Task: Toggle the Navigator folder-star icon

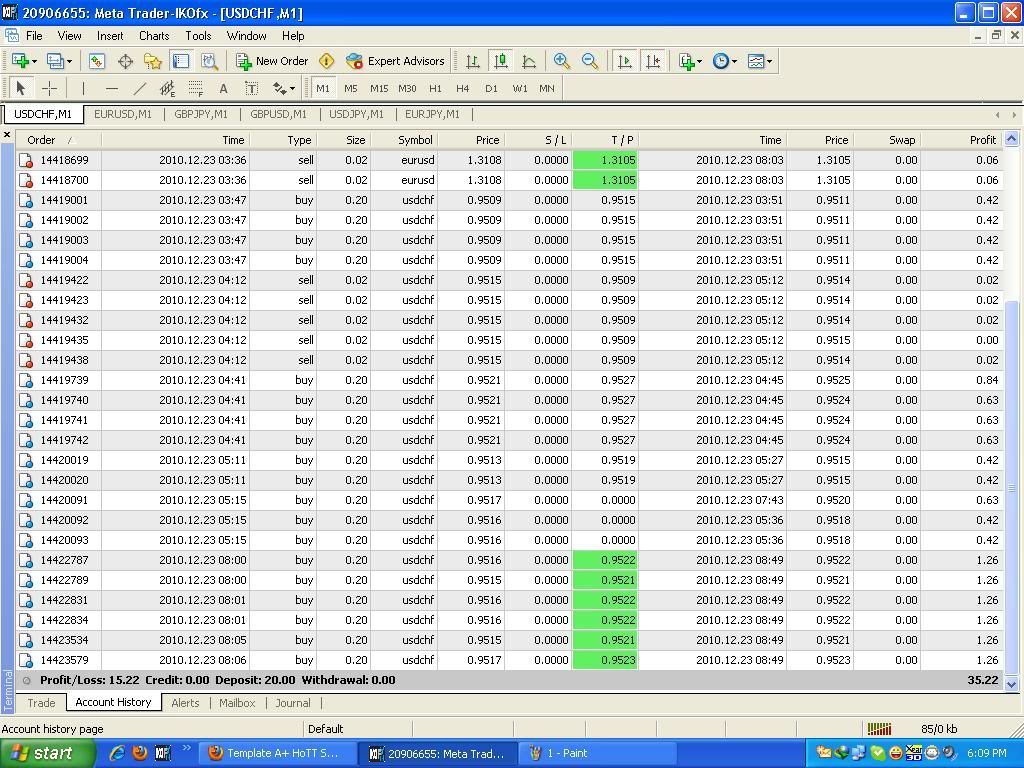Action: [153, 61]
